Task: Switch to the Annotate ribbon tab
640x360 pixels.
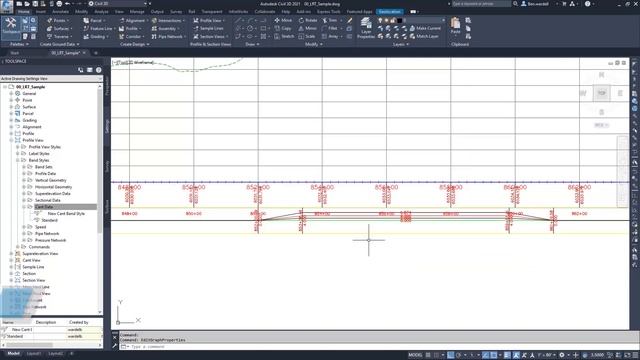Action: tap(60, 11)
